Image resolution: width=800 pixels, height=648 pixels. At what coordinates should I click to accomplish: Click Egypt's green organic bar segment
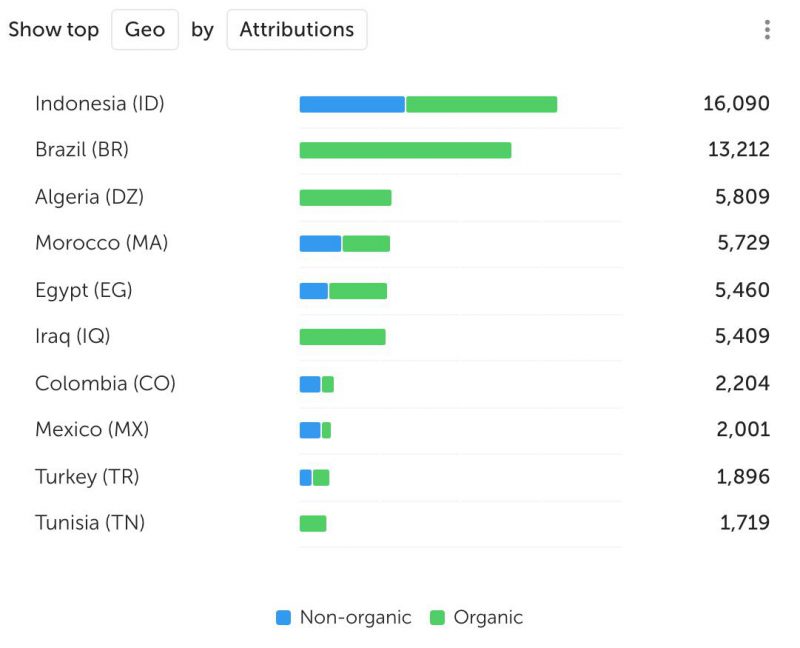click(358, 291)
